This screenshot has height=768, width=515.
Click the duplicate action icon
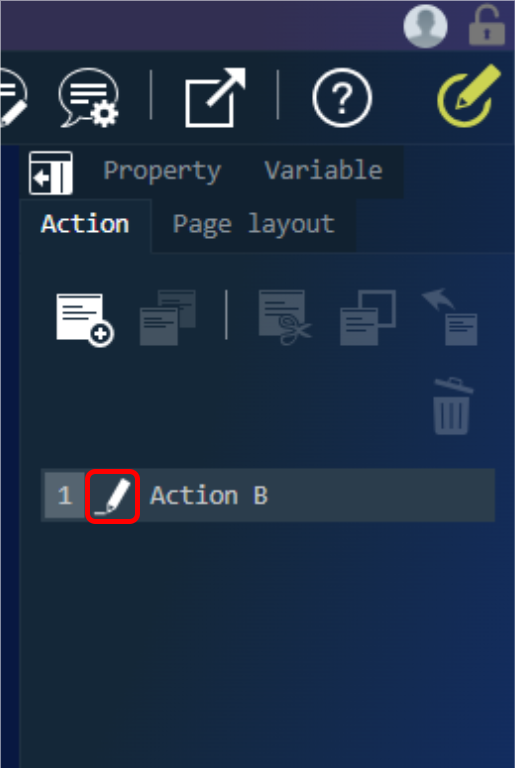coord(168,317)
